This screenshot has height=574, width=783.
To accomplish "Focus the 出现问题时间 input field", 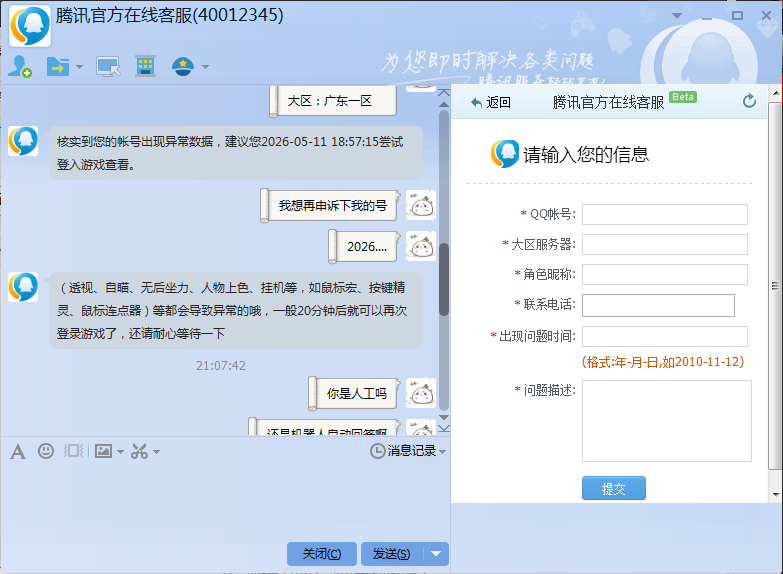I will 665,336.
